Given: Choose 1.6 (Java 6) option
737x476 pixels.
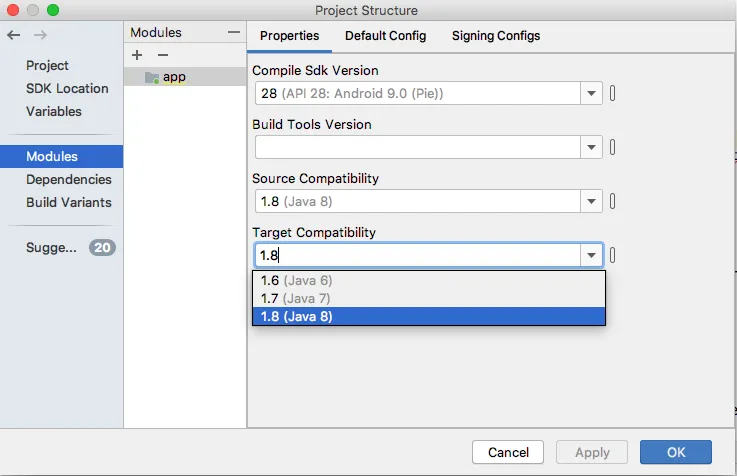Looking at the screenshot, I should (295, 281).
